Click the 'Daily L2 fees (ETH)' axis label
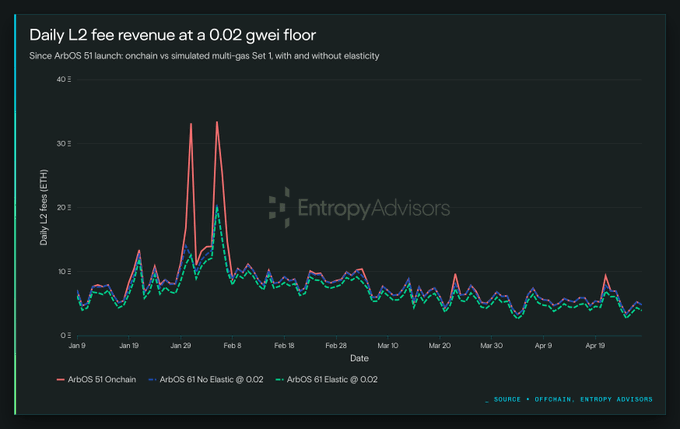680x429 pixels. 44,207
